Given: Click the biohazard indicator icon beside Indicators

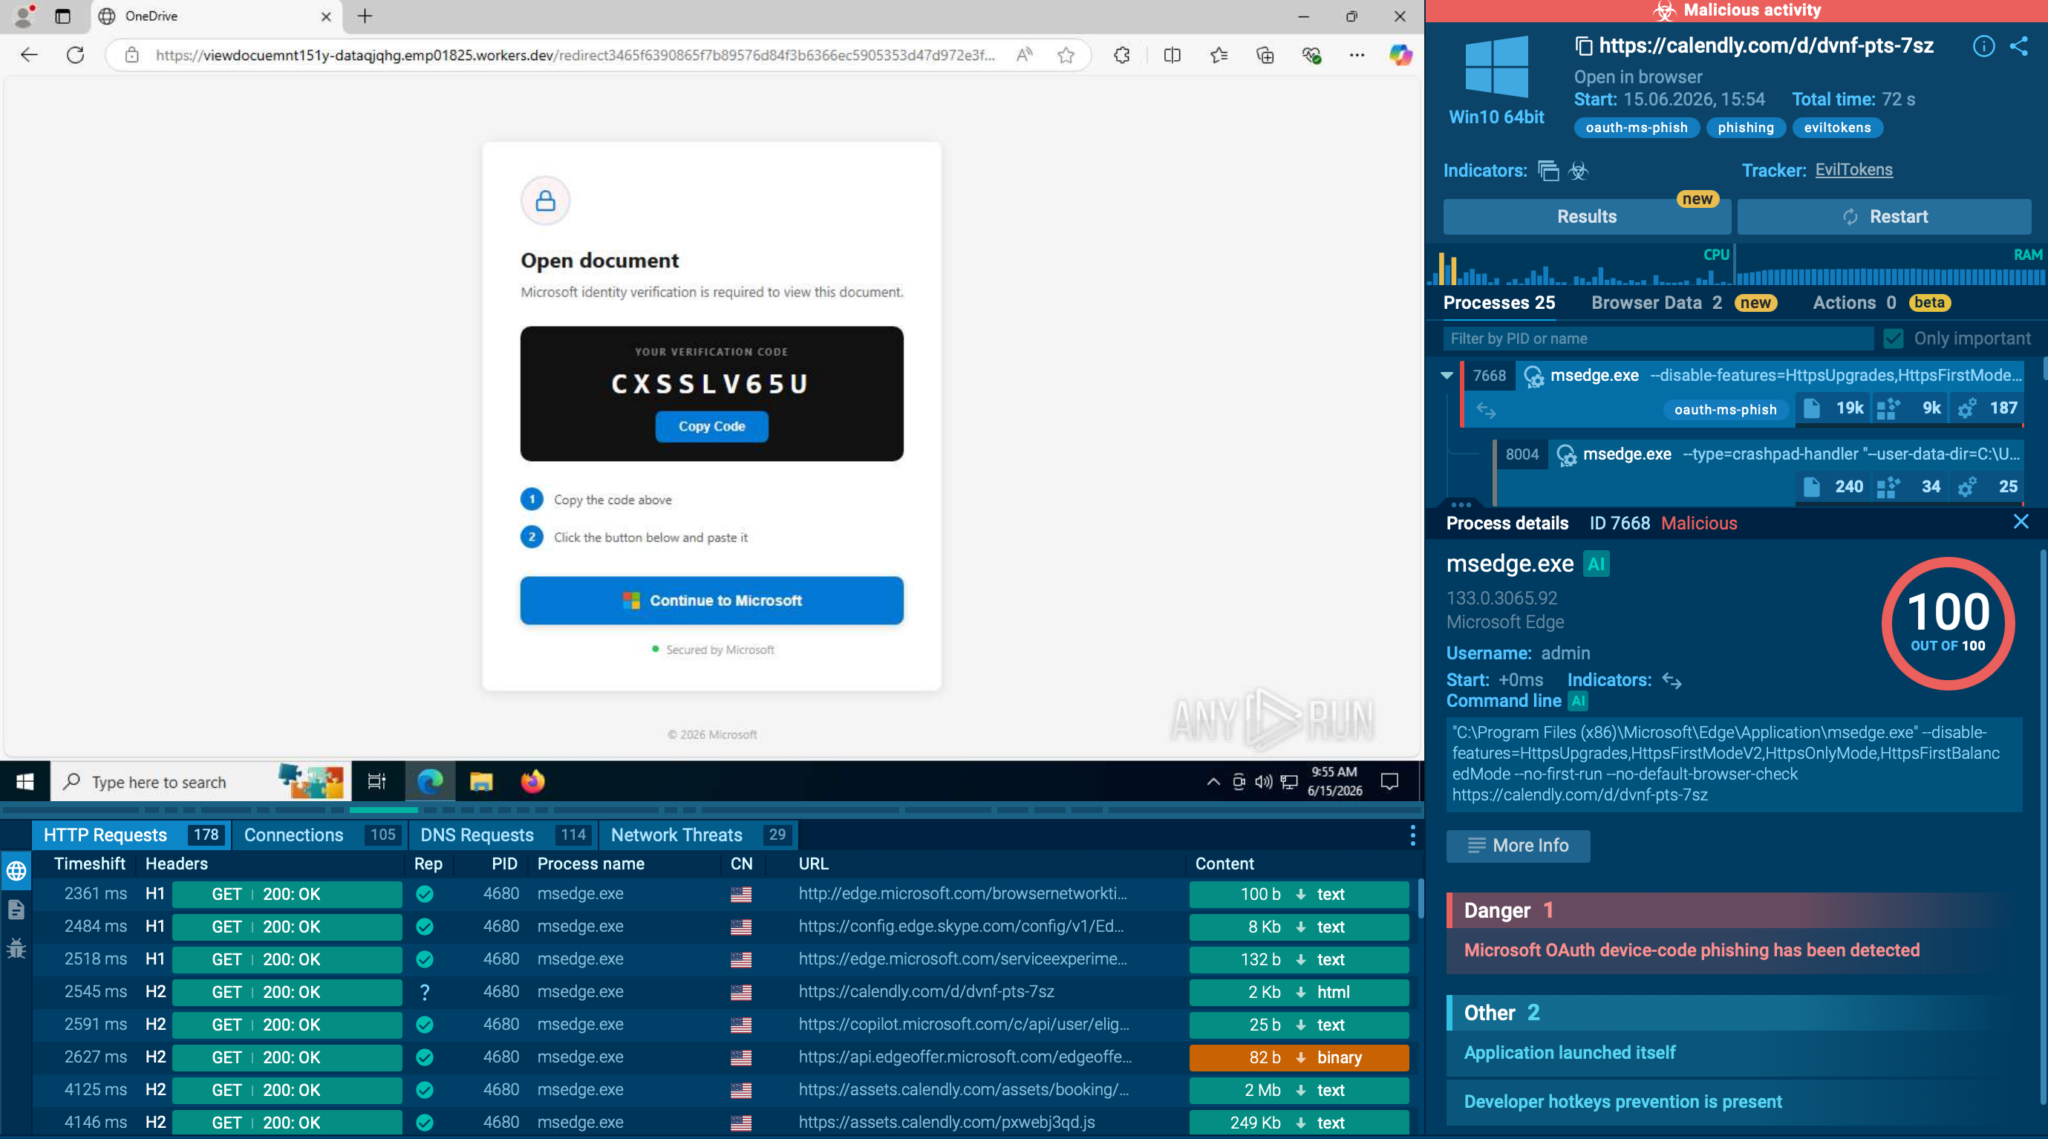Looking at the screenshot, I should (1579, 171).
